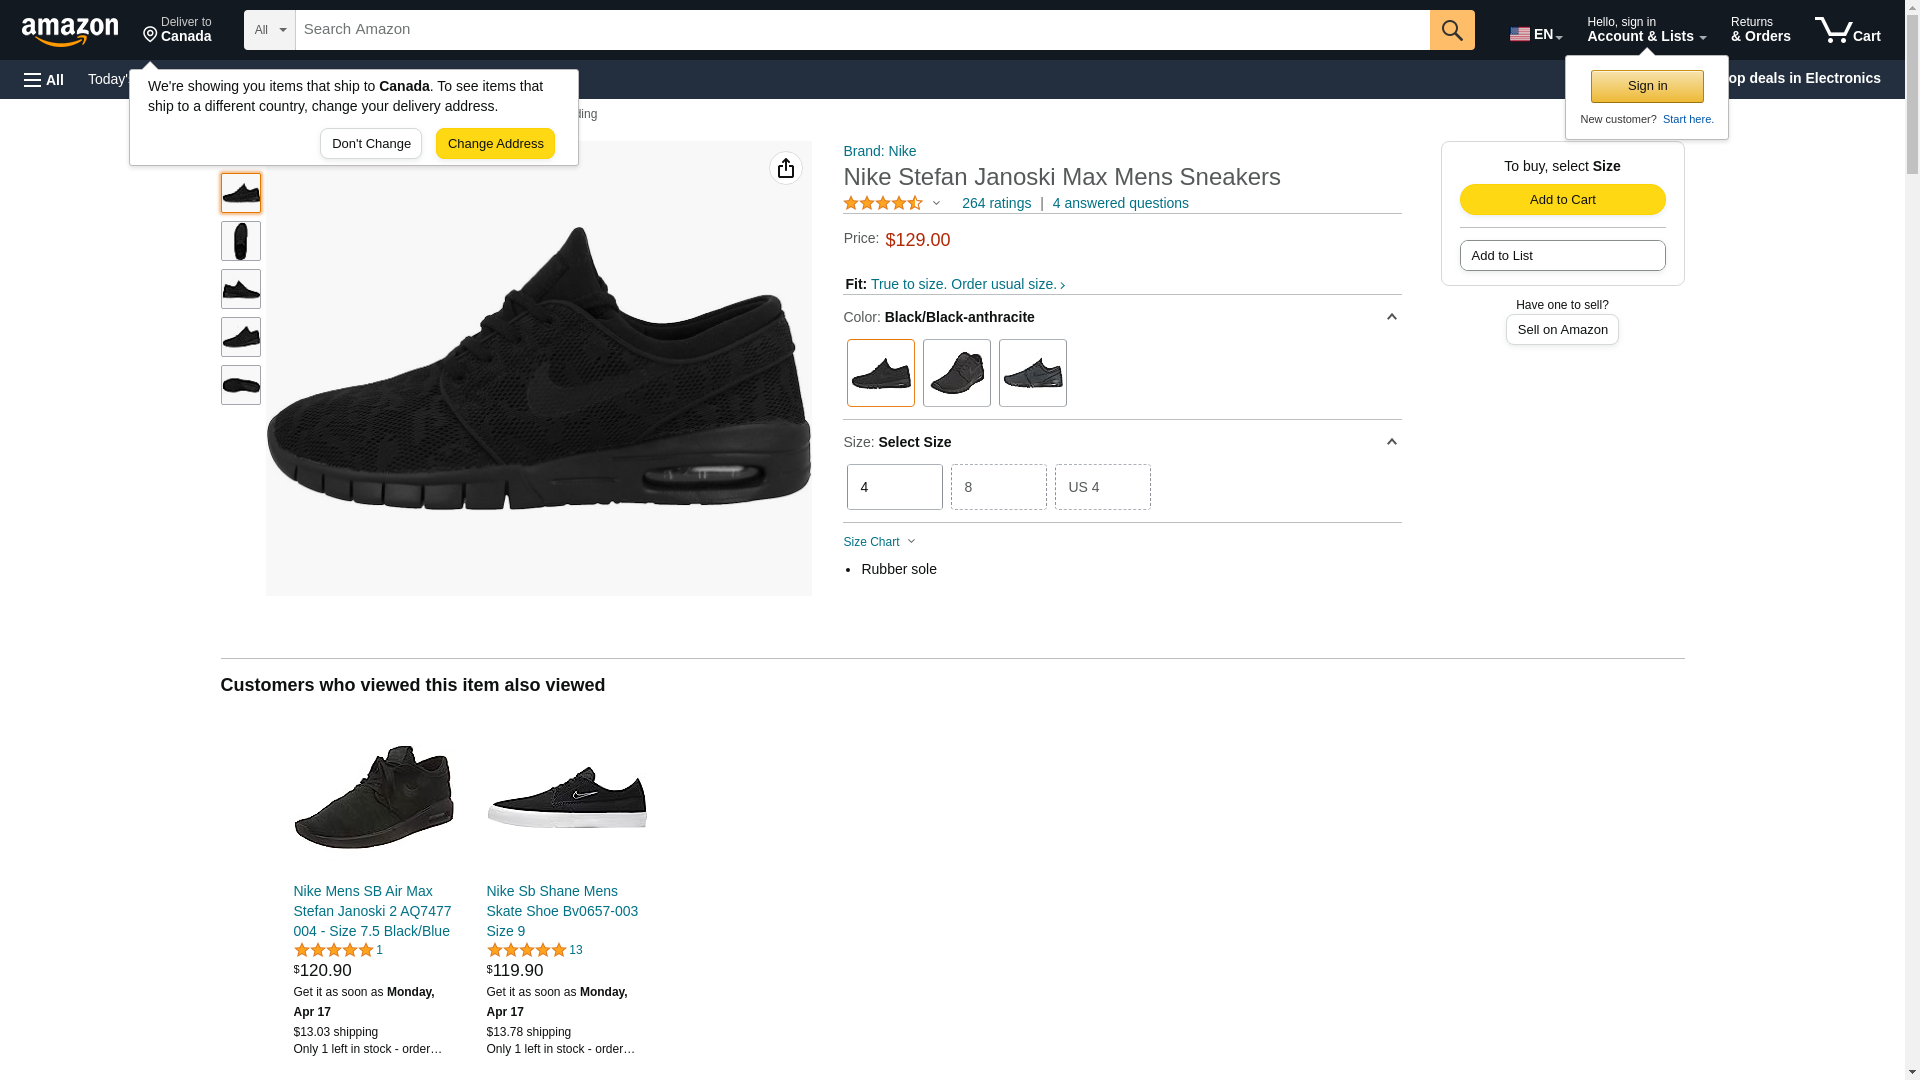Select size 4 option

(x=894, y=487)
